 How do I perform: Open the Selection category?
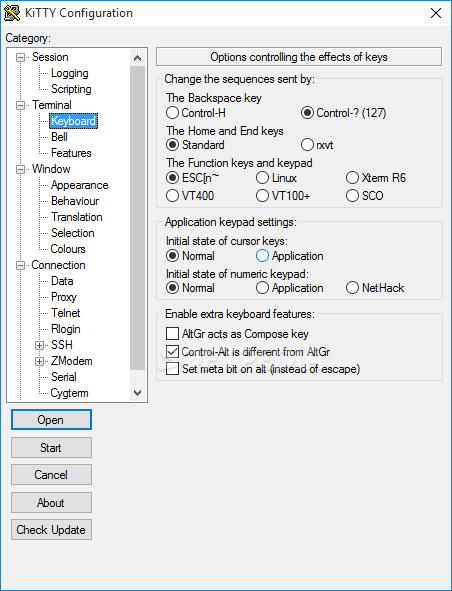(x=72, y=233)
